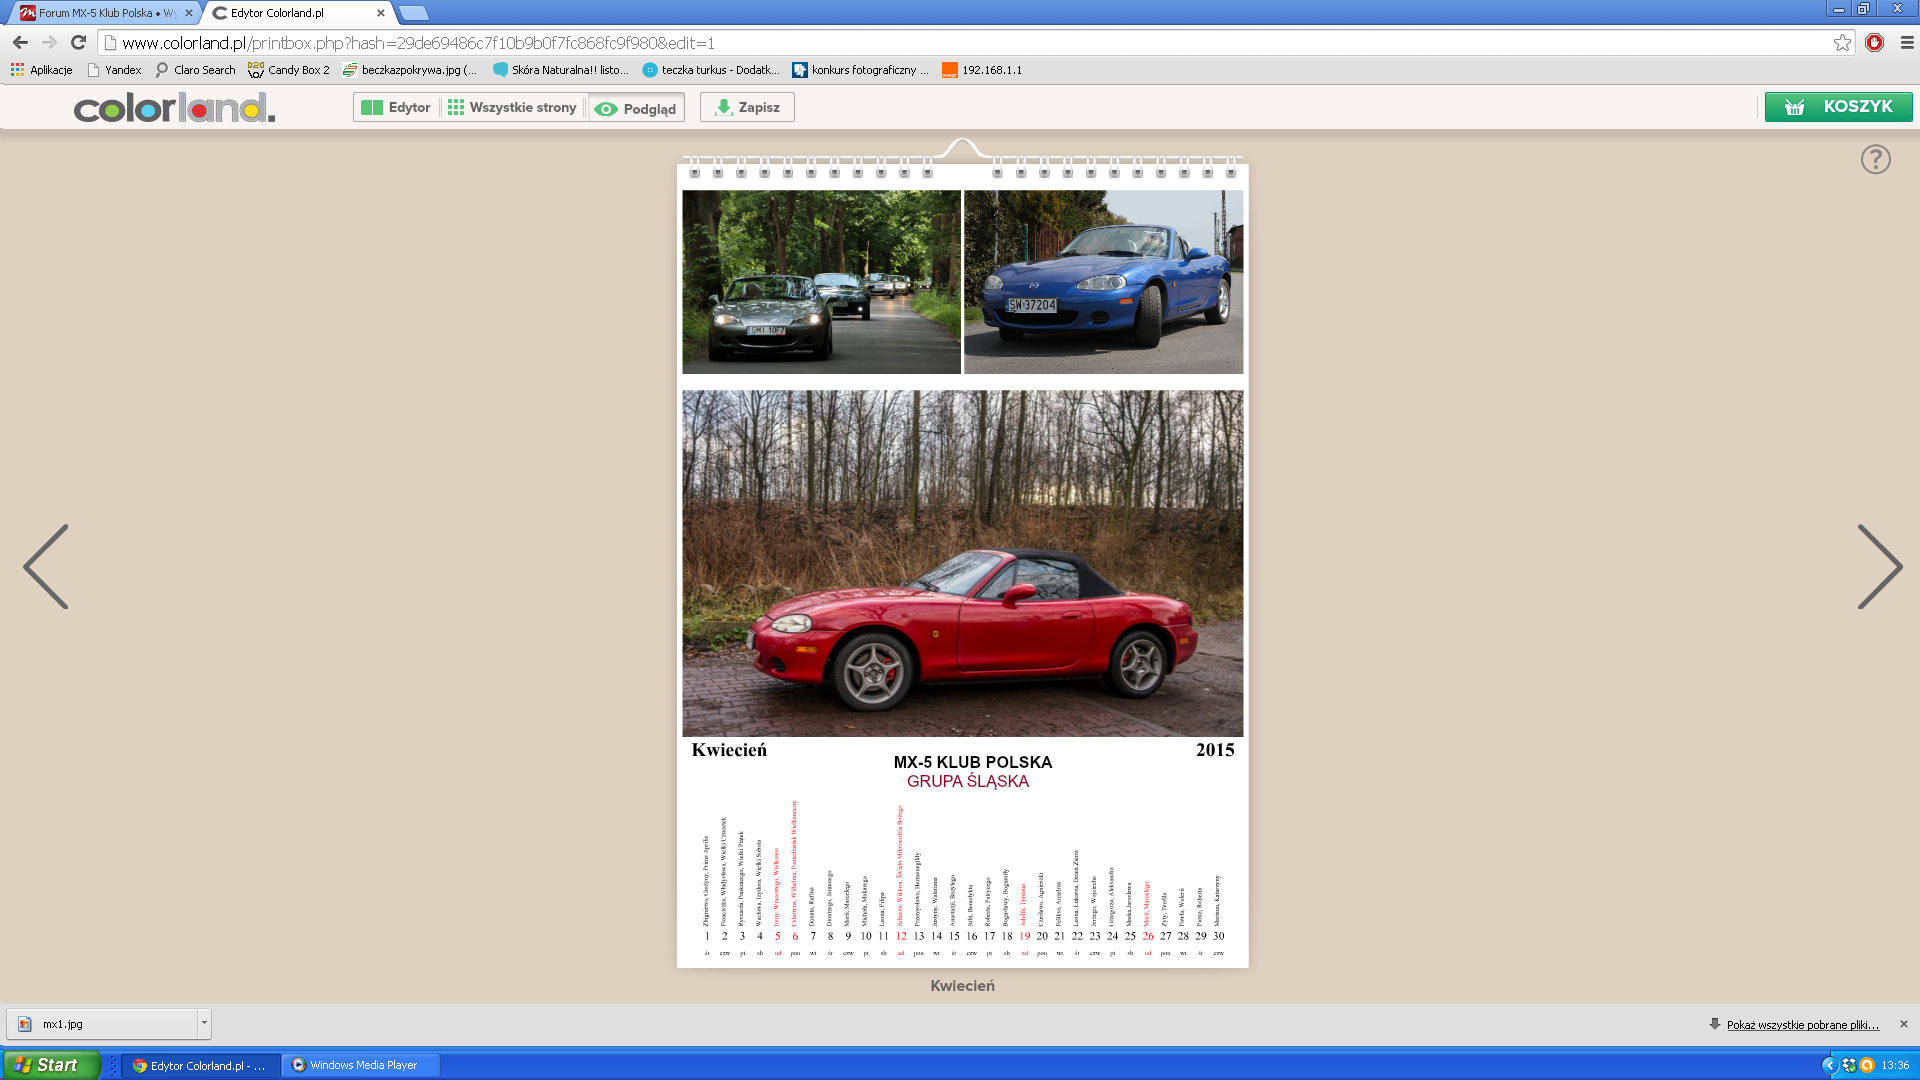
Task: Click the 2015 year label
Action: click(1215, 750)
